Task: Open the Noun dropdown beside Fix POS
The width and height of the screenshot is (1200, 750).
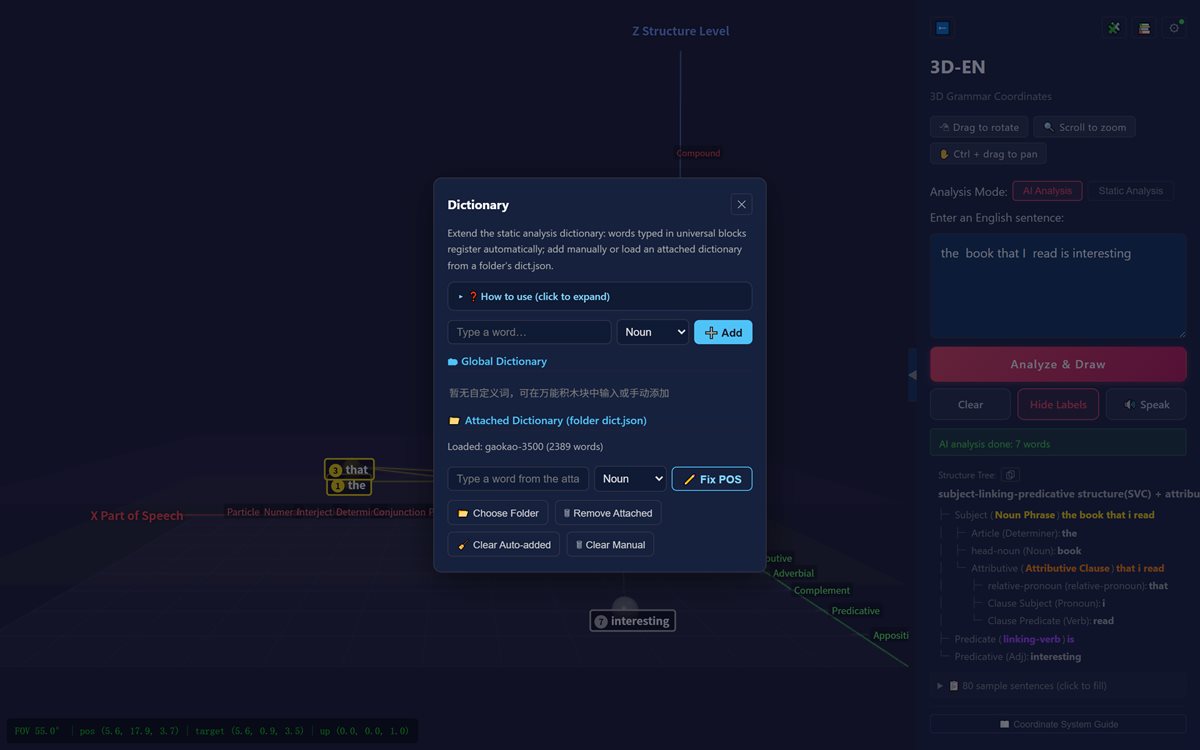Action: [x=630, y=479]
